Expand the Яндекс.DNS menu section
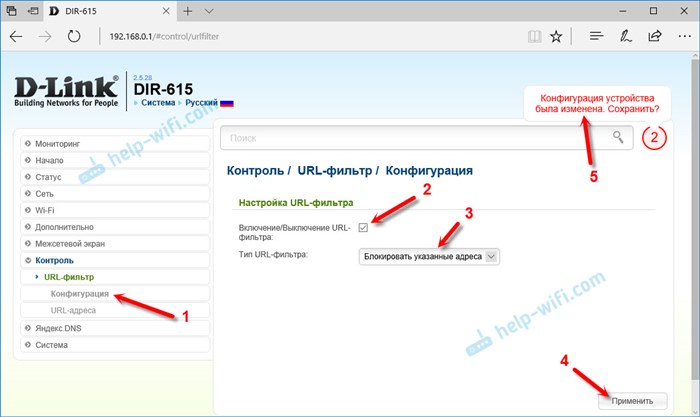Screen dimensions: 700x417 [115, 328]
